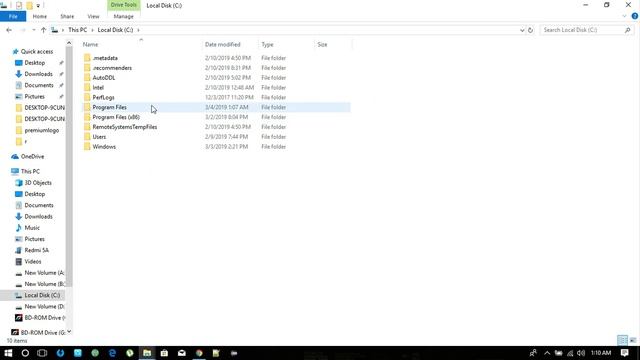The width and height of the screenshot is (640, 360).
Task: Click the File Explorer taskbar icon
Action: (147, 353)
